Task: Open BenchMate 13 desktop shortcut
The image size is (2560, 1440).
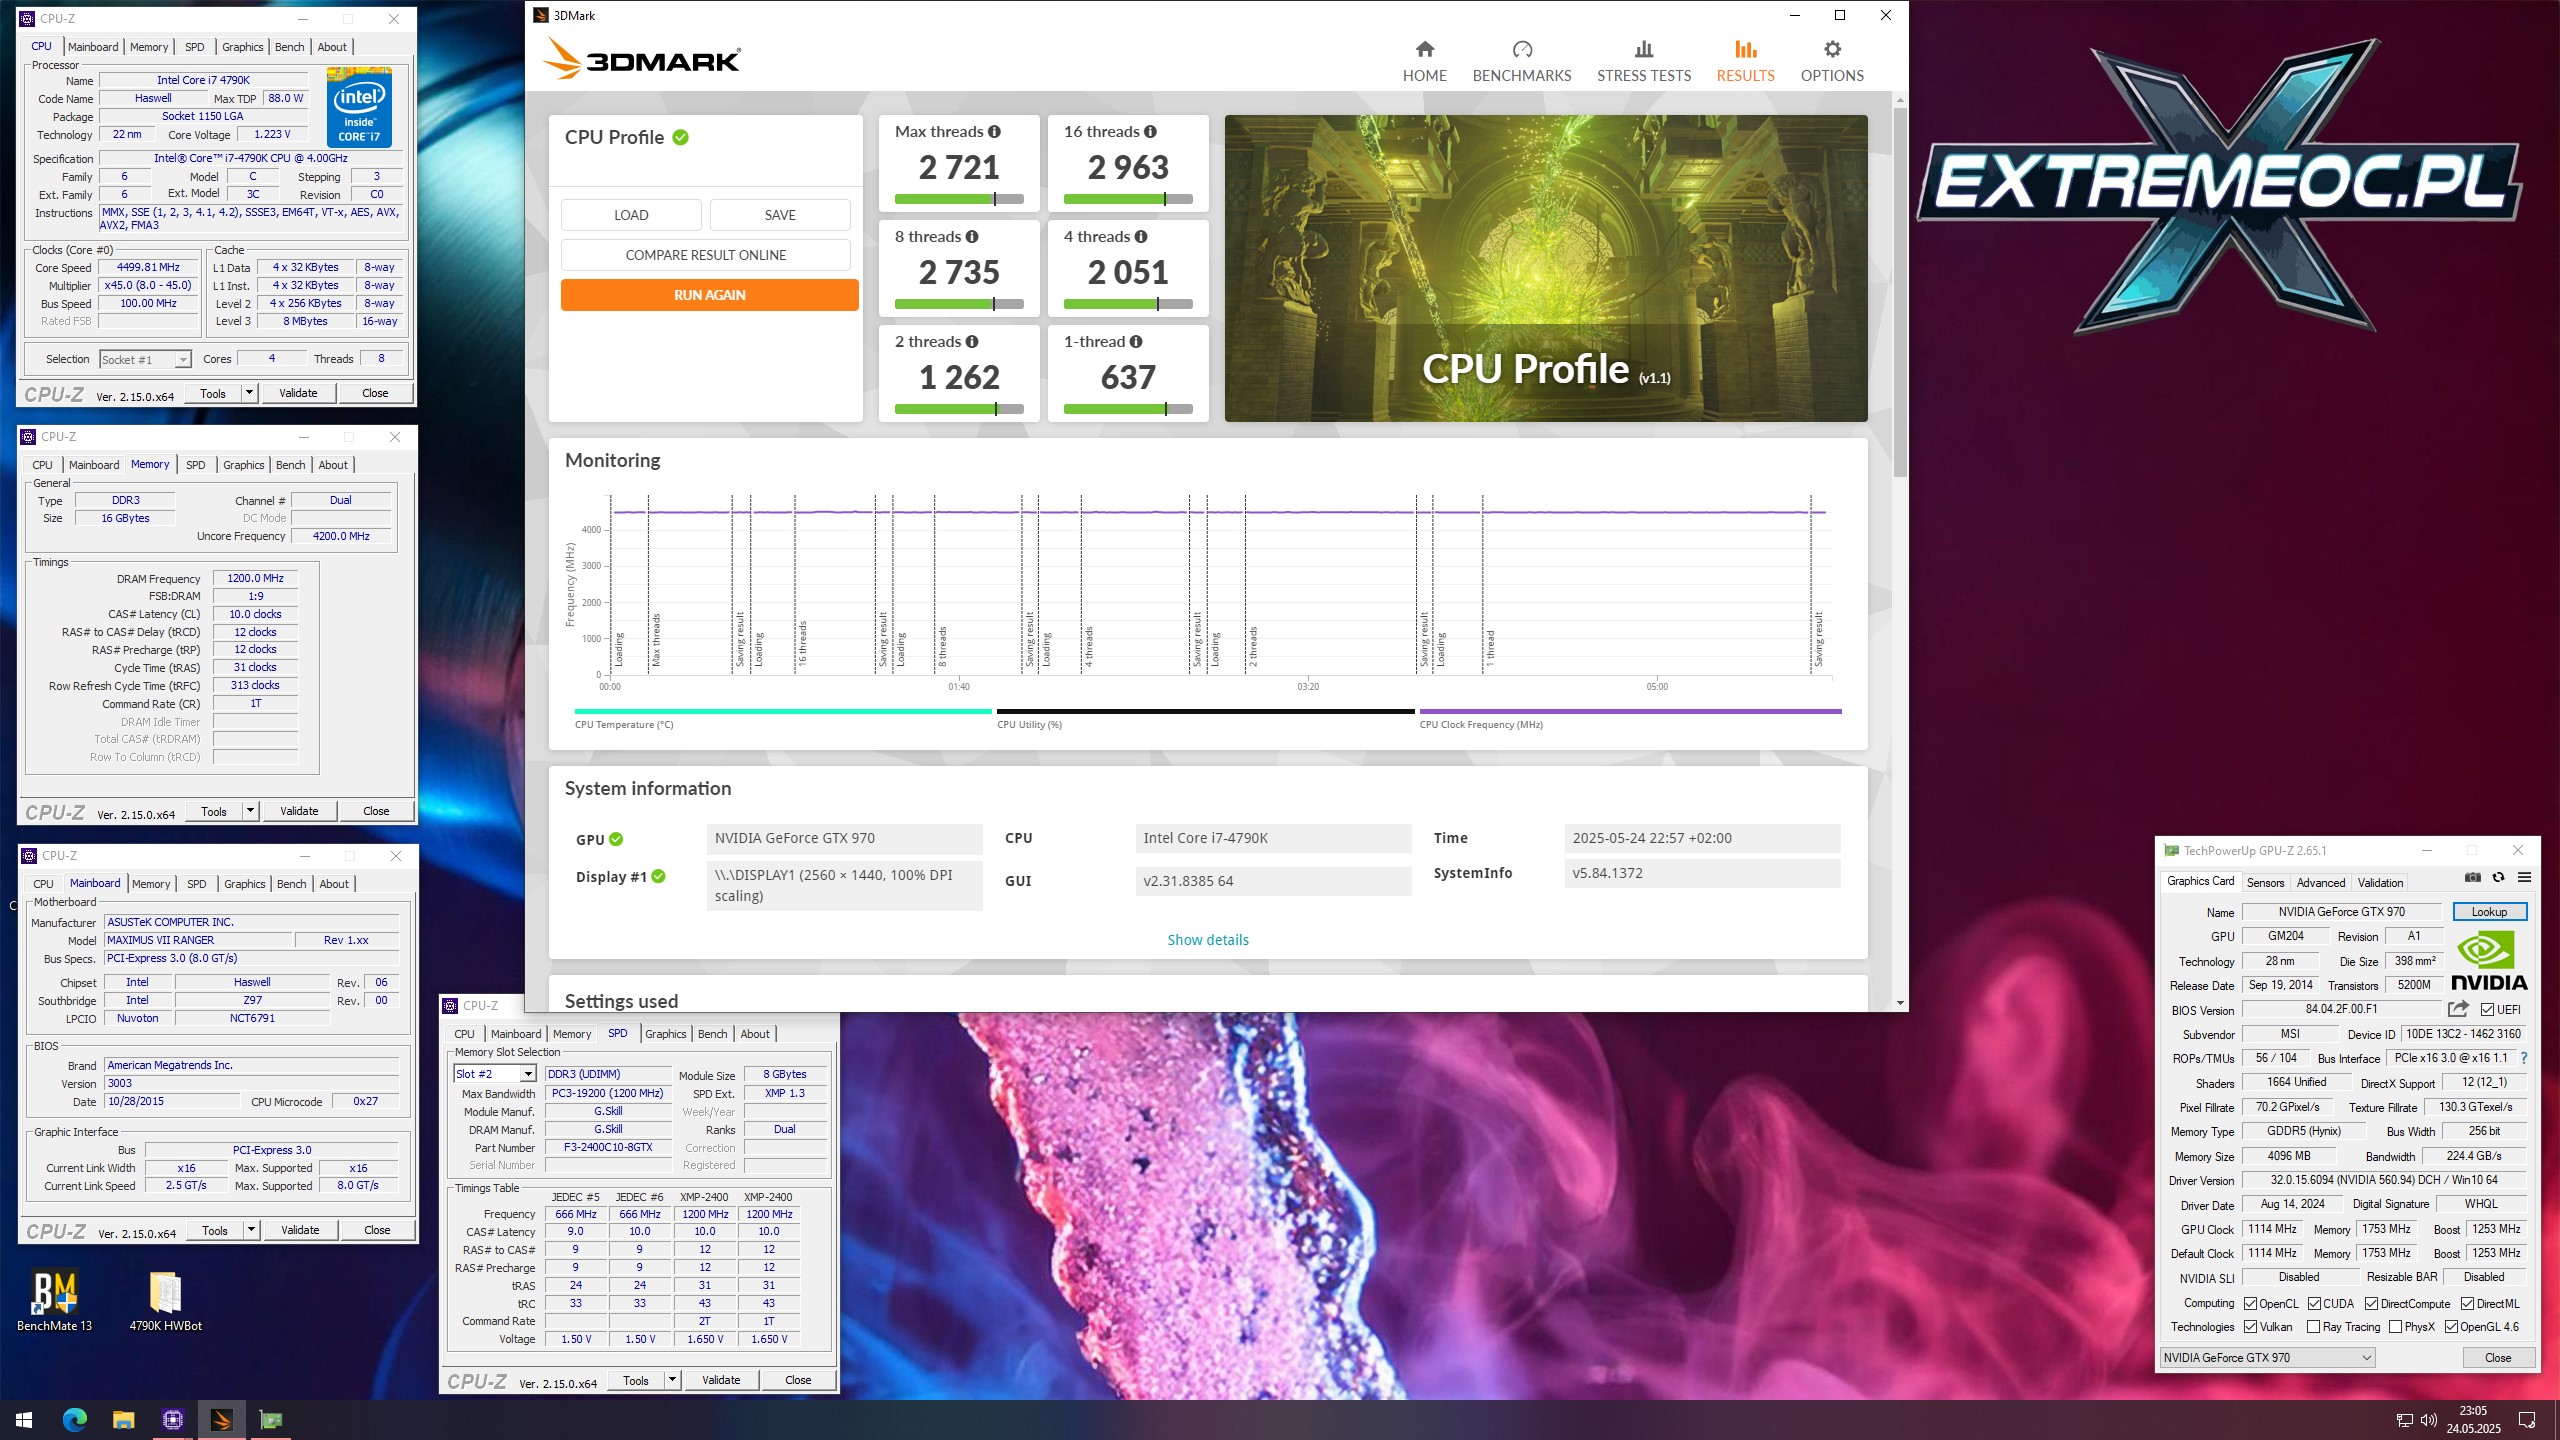Action: tap(54, 1300)
